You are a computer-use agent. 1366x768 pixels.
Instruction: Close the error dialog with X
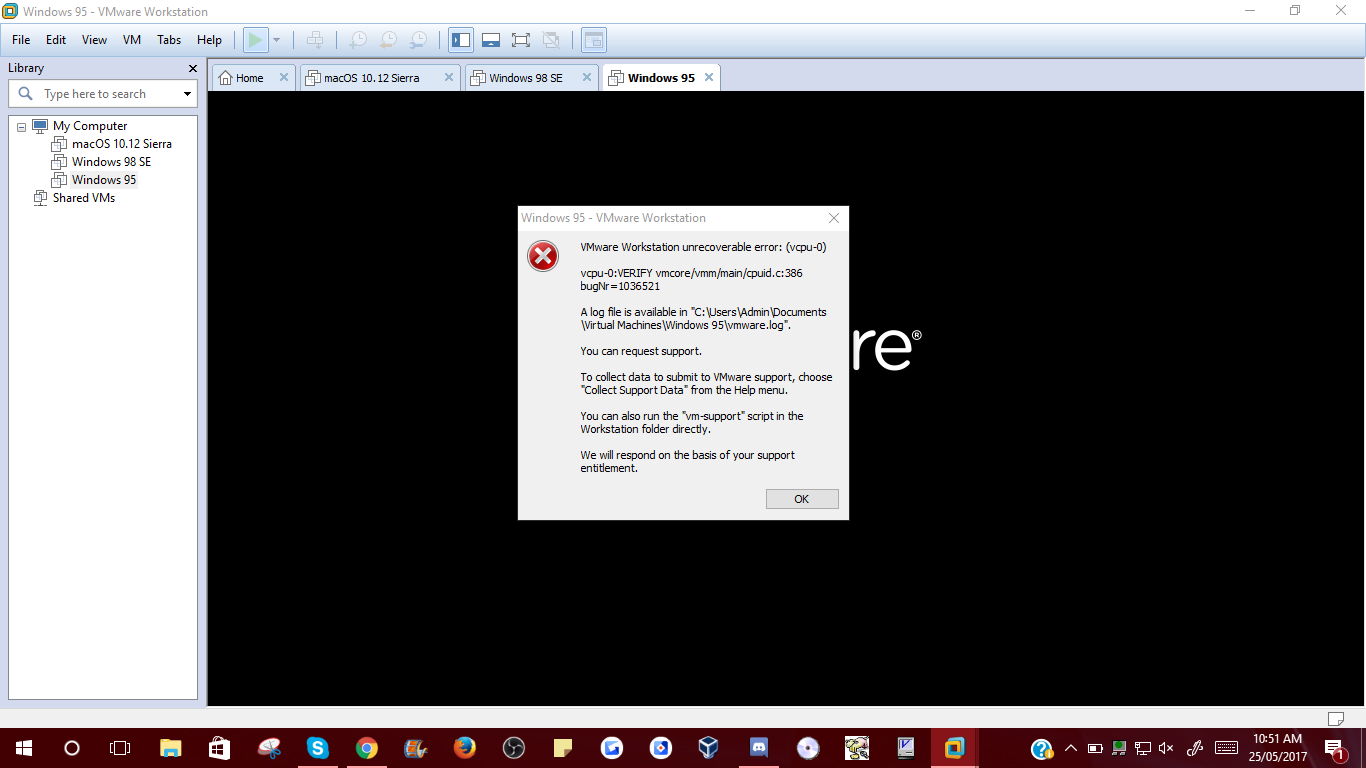834,218
